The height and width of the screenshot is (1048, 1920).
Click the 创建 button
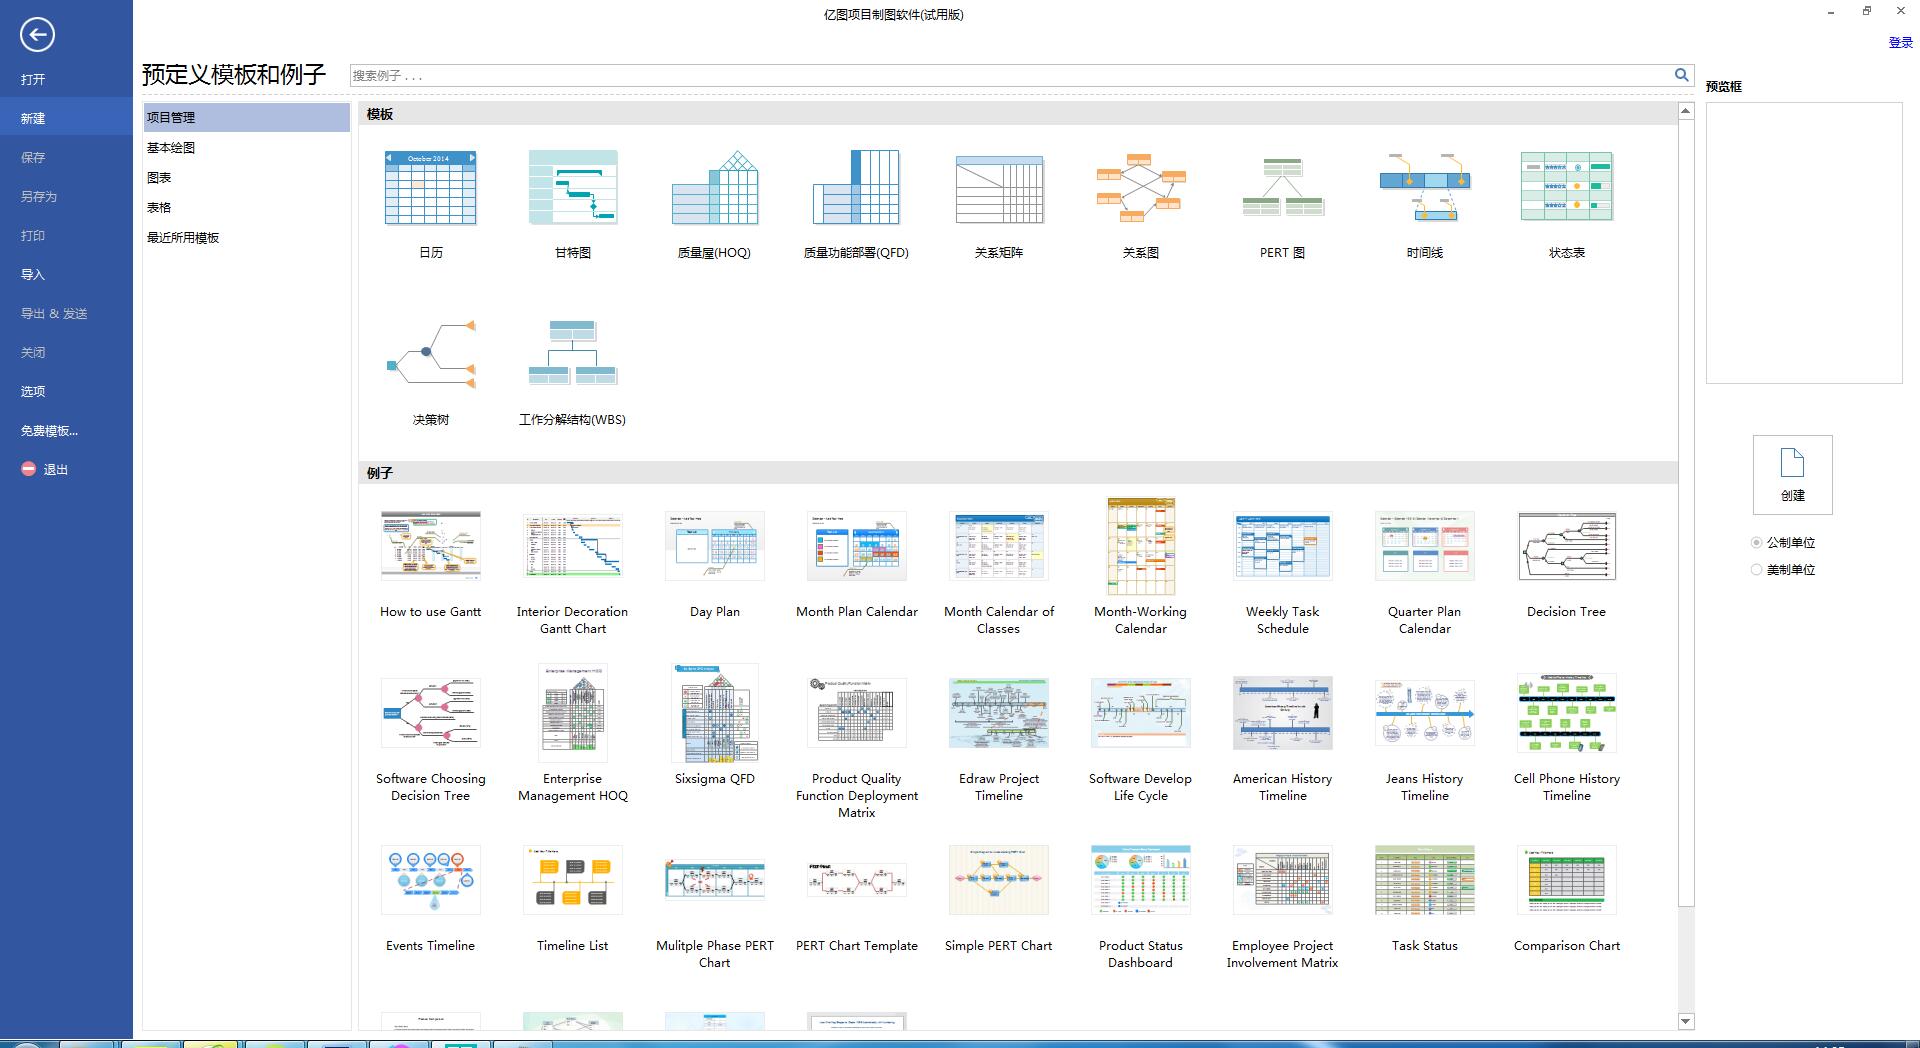1792,475
